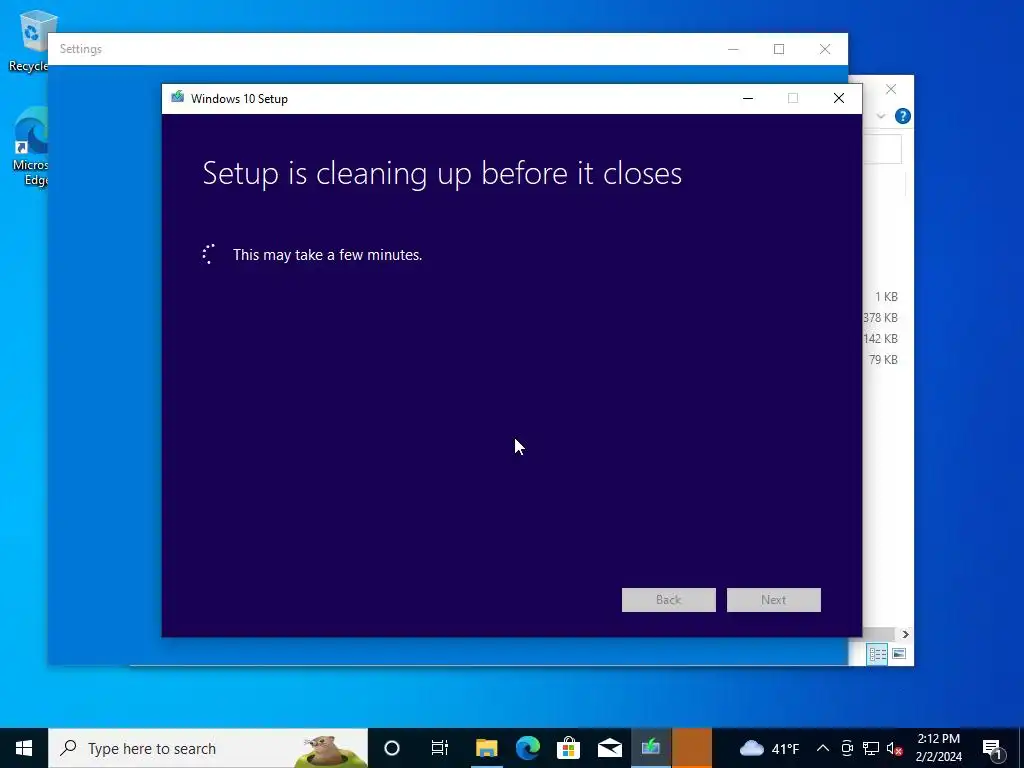Viewport: 1024px width, 768px height.
Task: Switch File Explorer to details view
Action: pos(877,654)
